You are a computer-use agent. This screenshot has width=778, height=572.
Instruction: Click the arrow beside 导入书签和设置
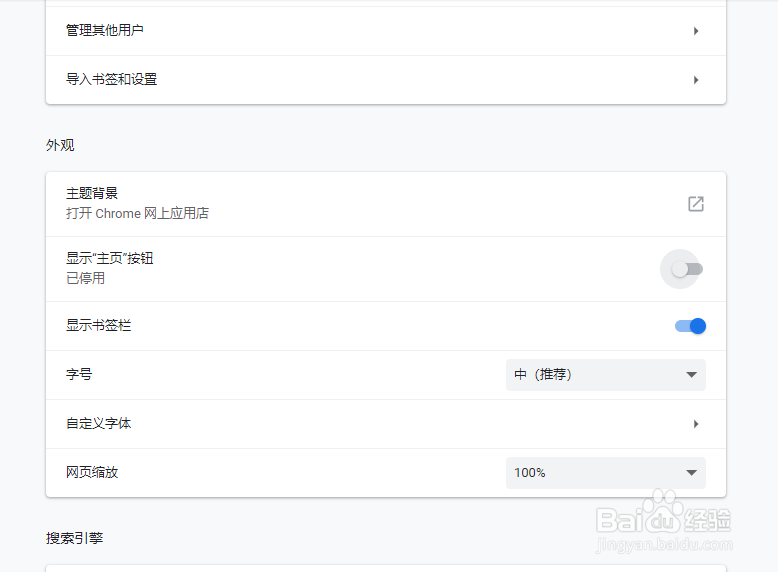click(696, 80)
